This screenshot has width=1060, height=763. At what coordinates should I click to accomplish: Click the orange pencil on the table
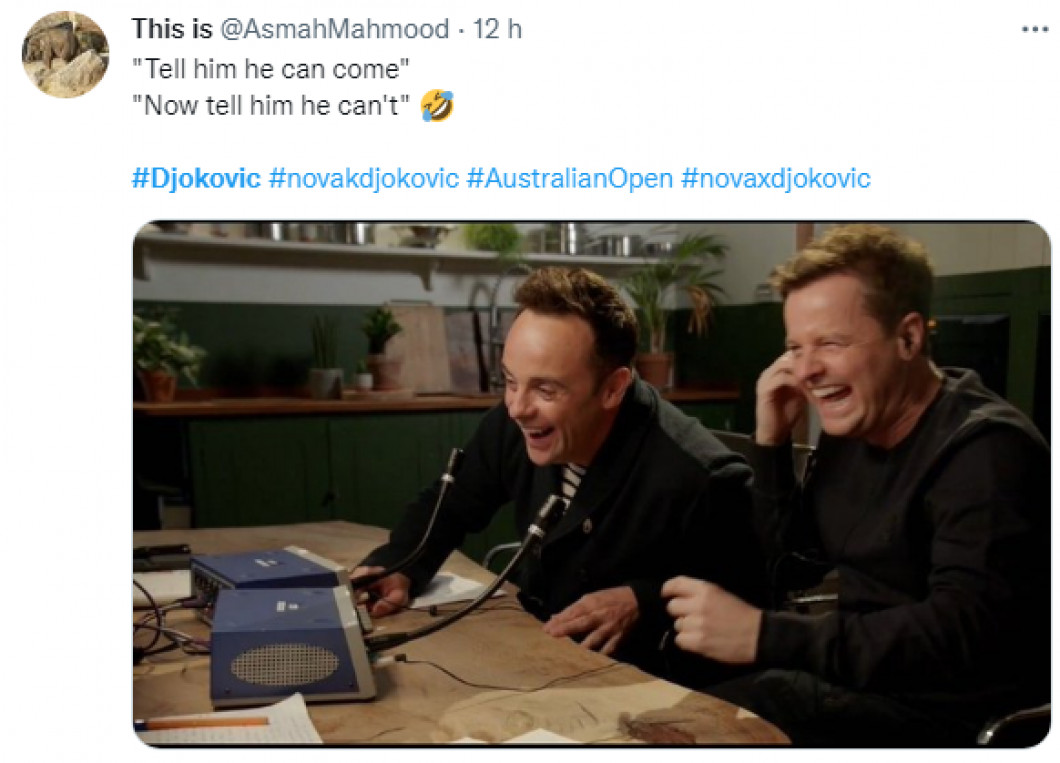201,724
